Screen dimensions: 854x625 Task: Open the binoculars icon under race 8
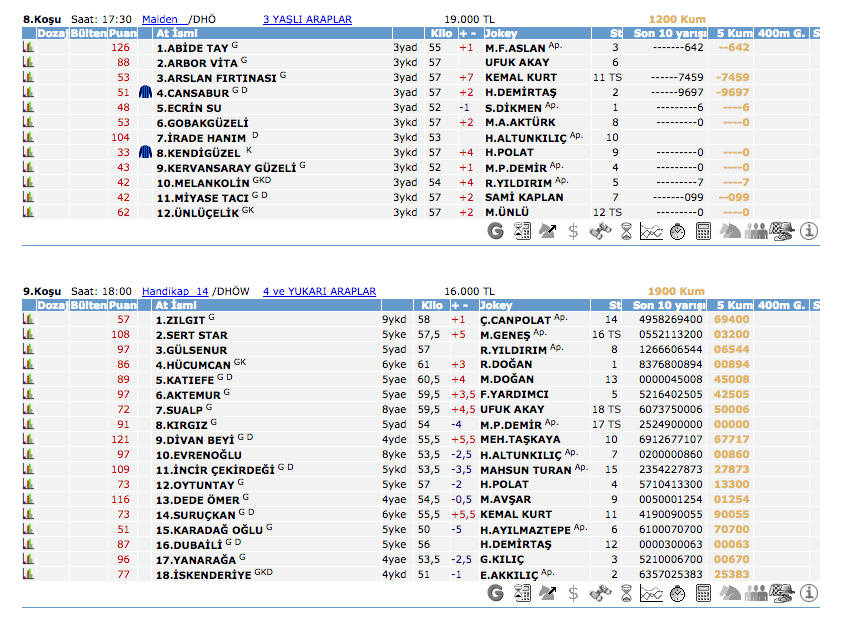click(599, 232)
